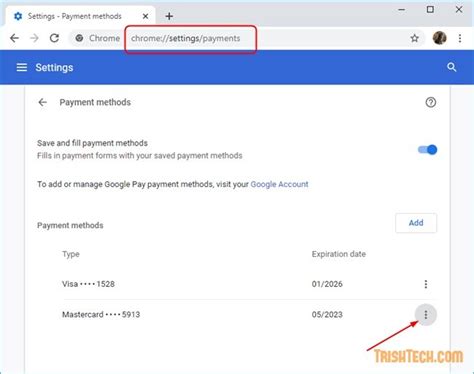The height and width of the screenshot is (374, 474).
Task: Open more actions for Visa 1528
Action: 426,284
